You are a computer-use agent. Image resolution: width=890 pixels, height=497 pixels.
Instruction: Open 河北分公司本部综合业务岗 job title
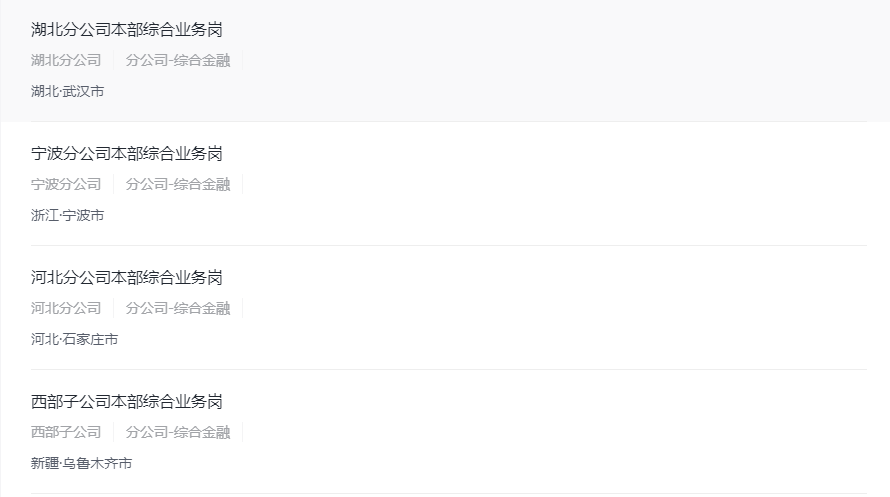pos(126,277)
